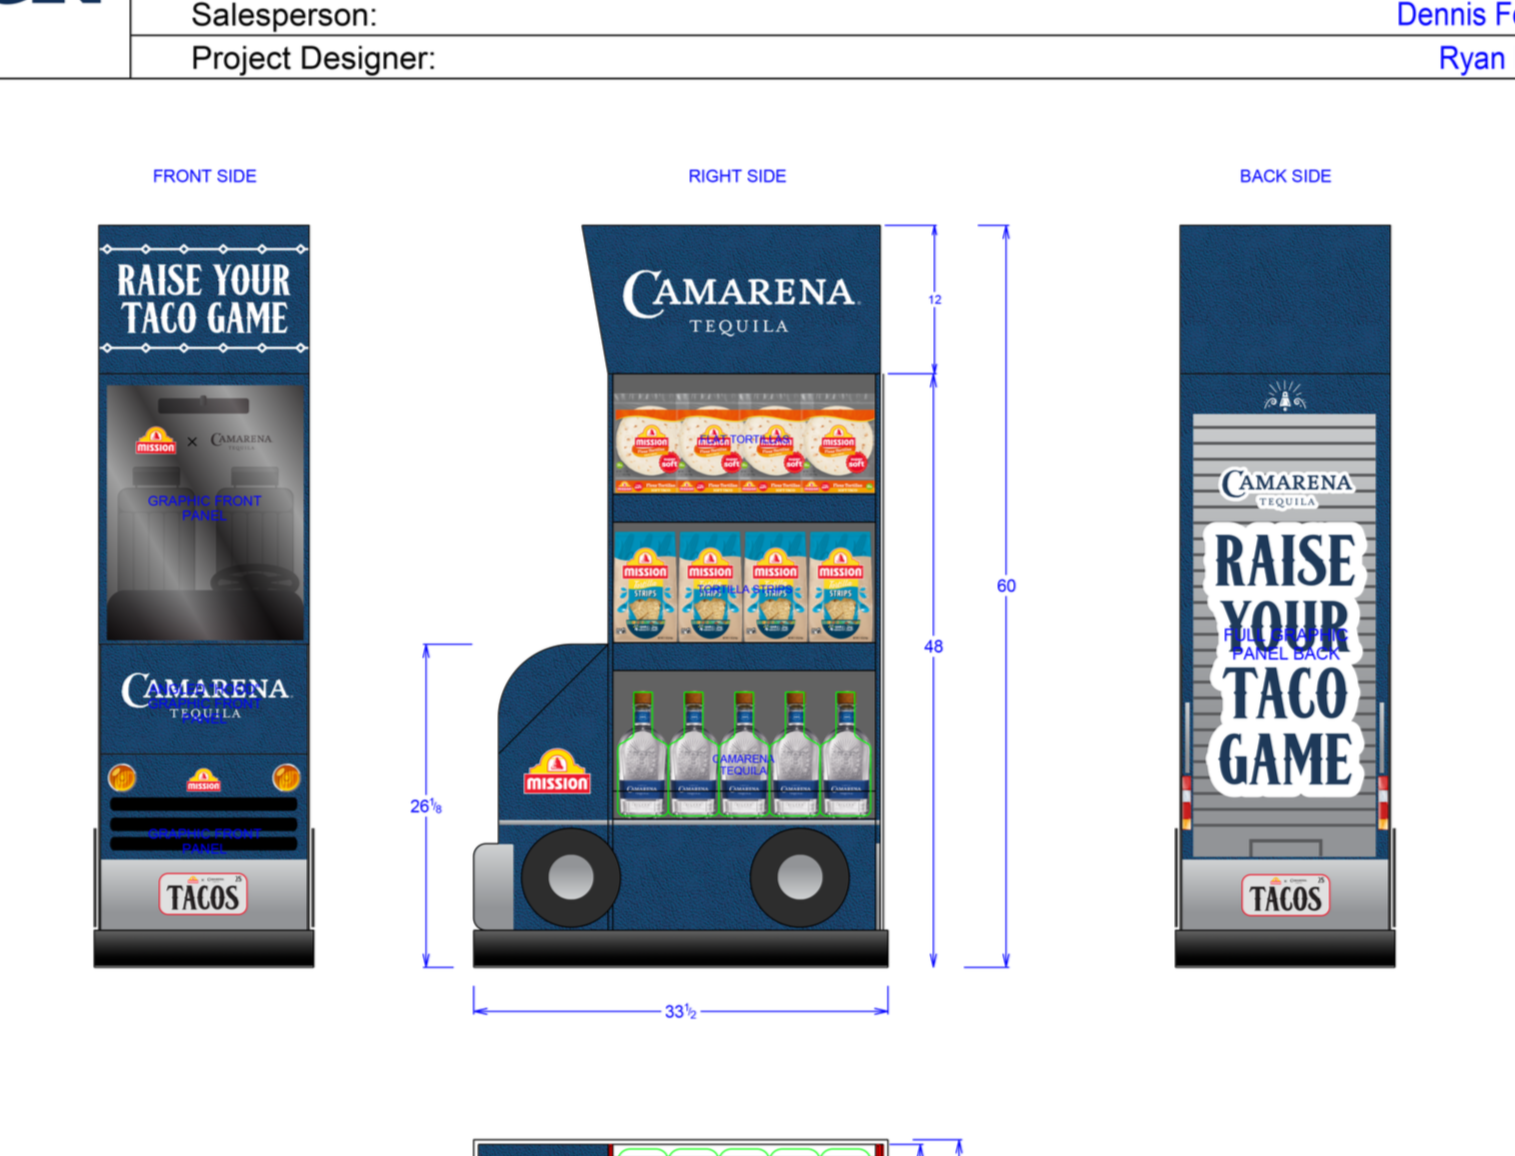
Task: Click the rear wheel of the truck display
Action: coord(800,878)
